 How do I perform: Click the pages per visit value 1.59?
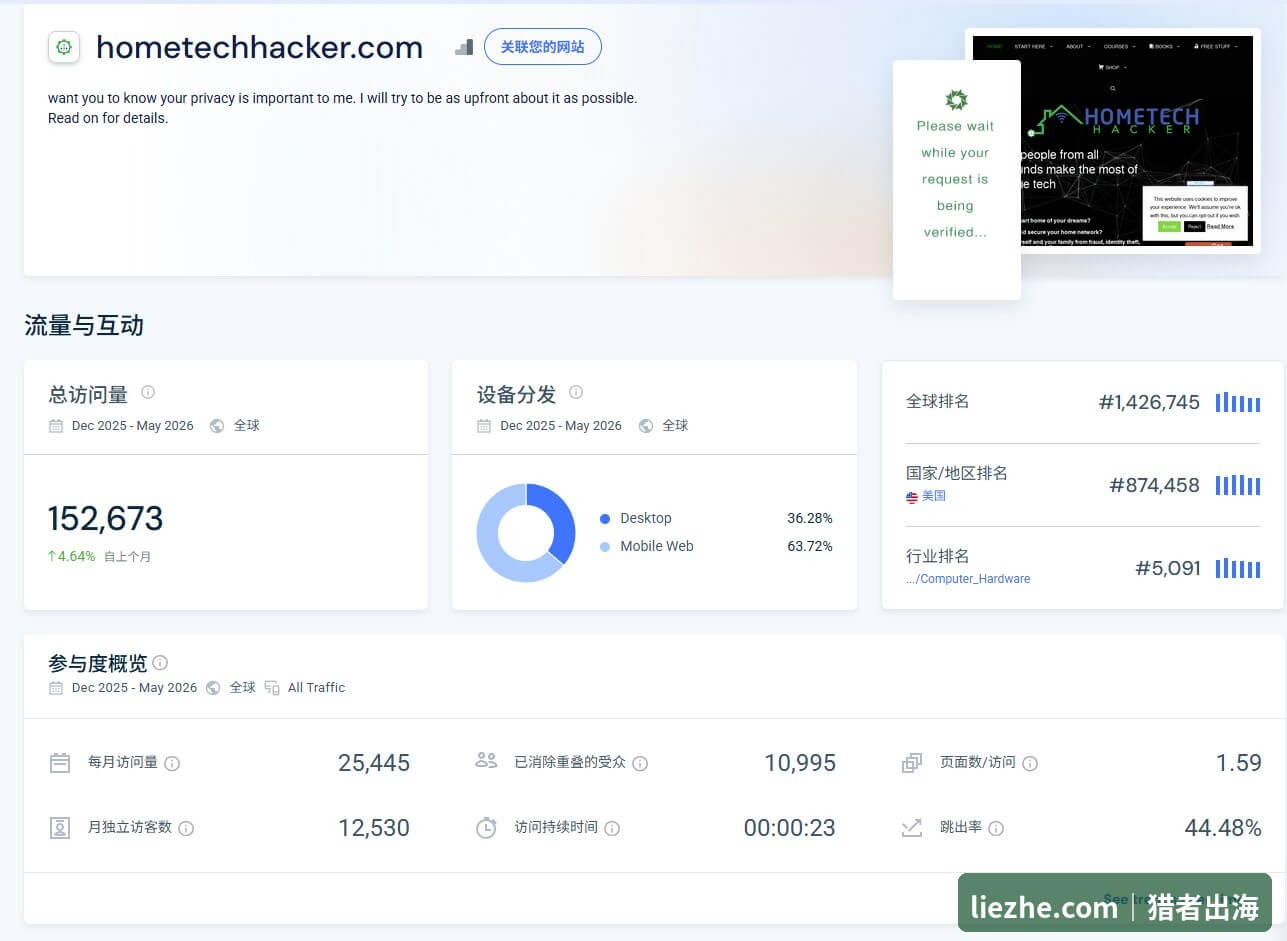(x=1239, y=763)
